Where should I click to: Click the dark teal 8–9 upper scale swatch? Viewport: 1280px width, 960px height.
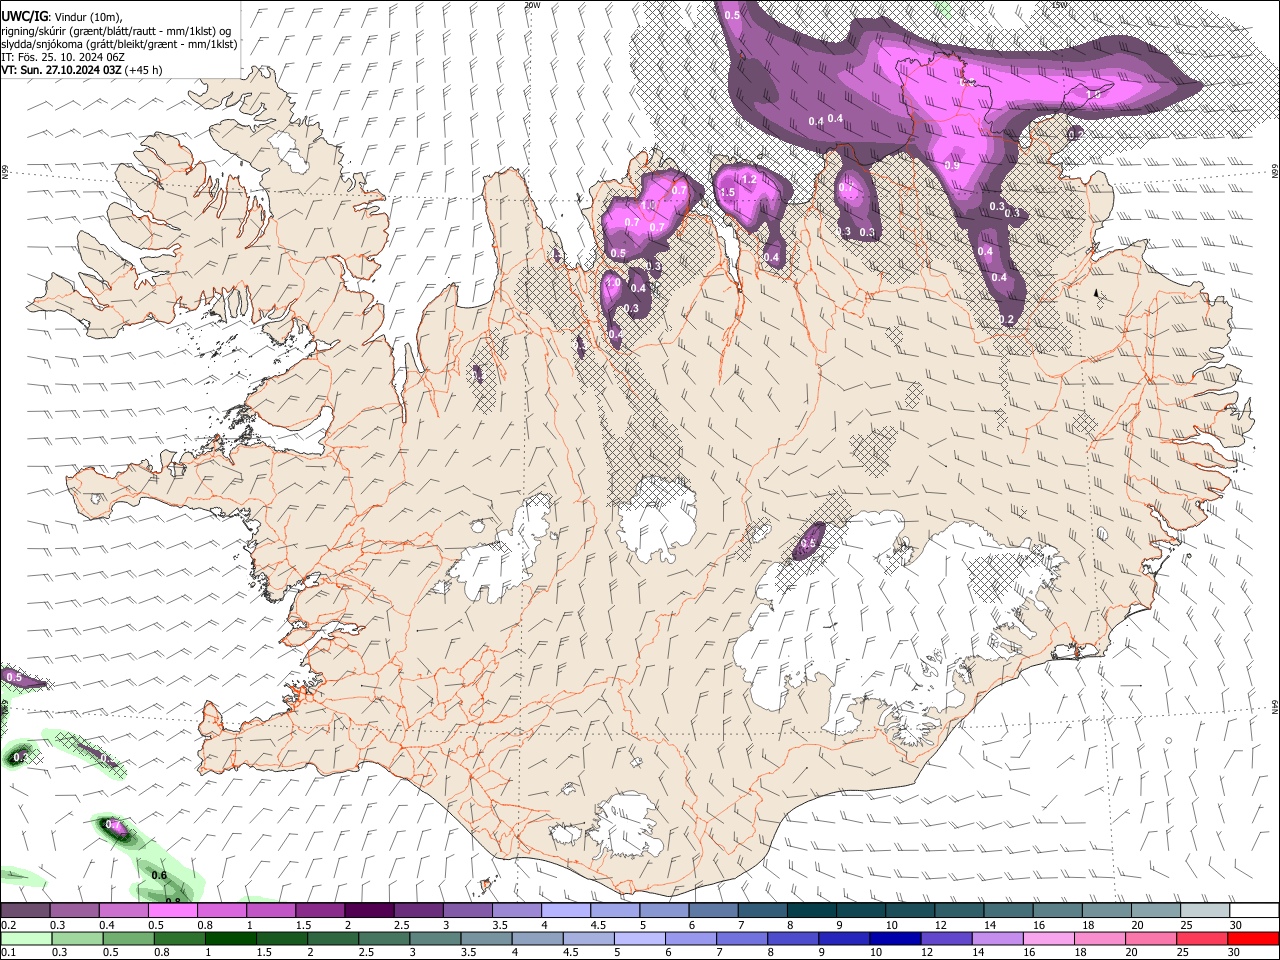coord(811,910)
